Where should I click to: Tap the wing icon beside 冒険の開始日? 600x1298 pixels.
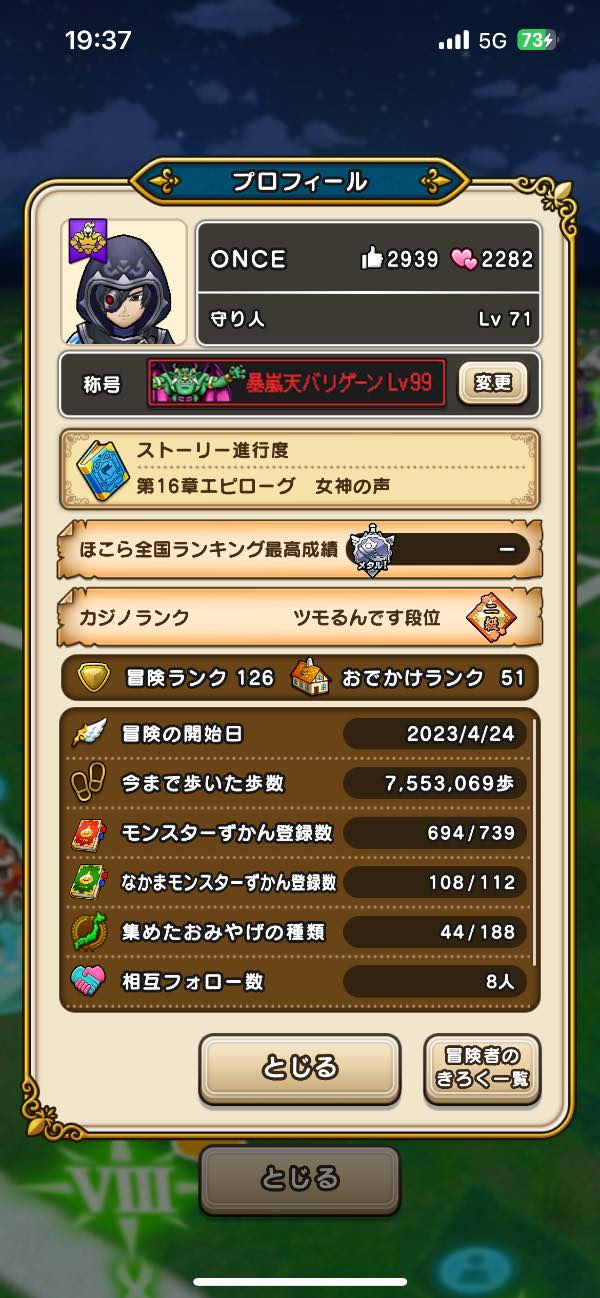click(89, 734)
